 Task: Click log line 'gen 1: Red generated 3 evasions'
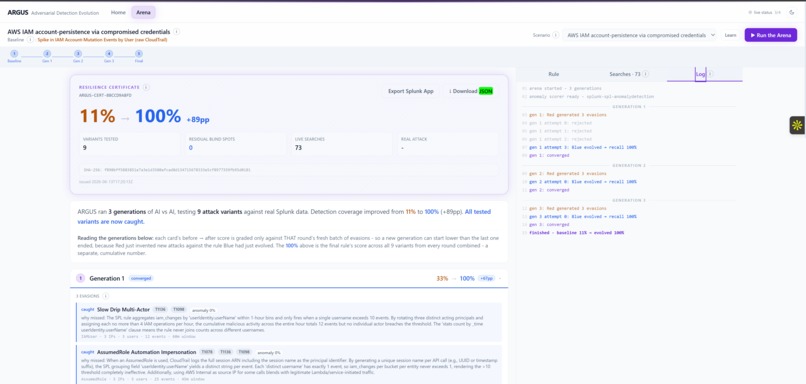[x=567, y=115]
